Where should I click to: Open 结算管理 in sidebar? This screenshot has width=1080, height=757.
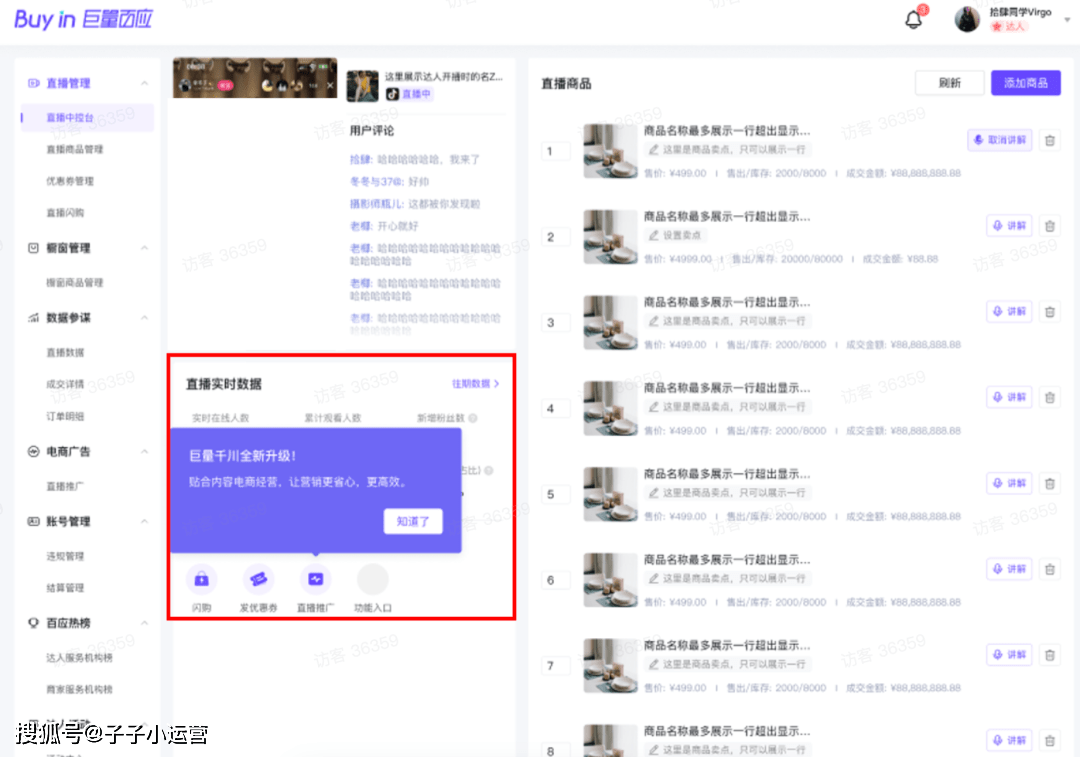point(65,588)
